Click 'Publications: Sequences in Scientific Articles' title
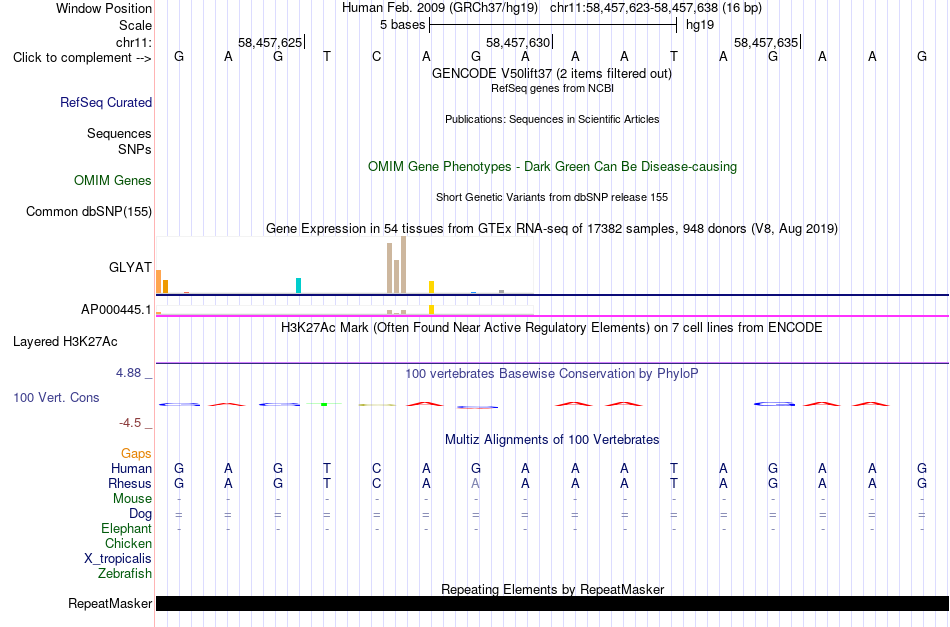 (552, 119)
